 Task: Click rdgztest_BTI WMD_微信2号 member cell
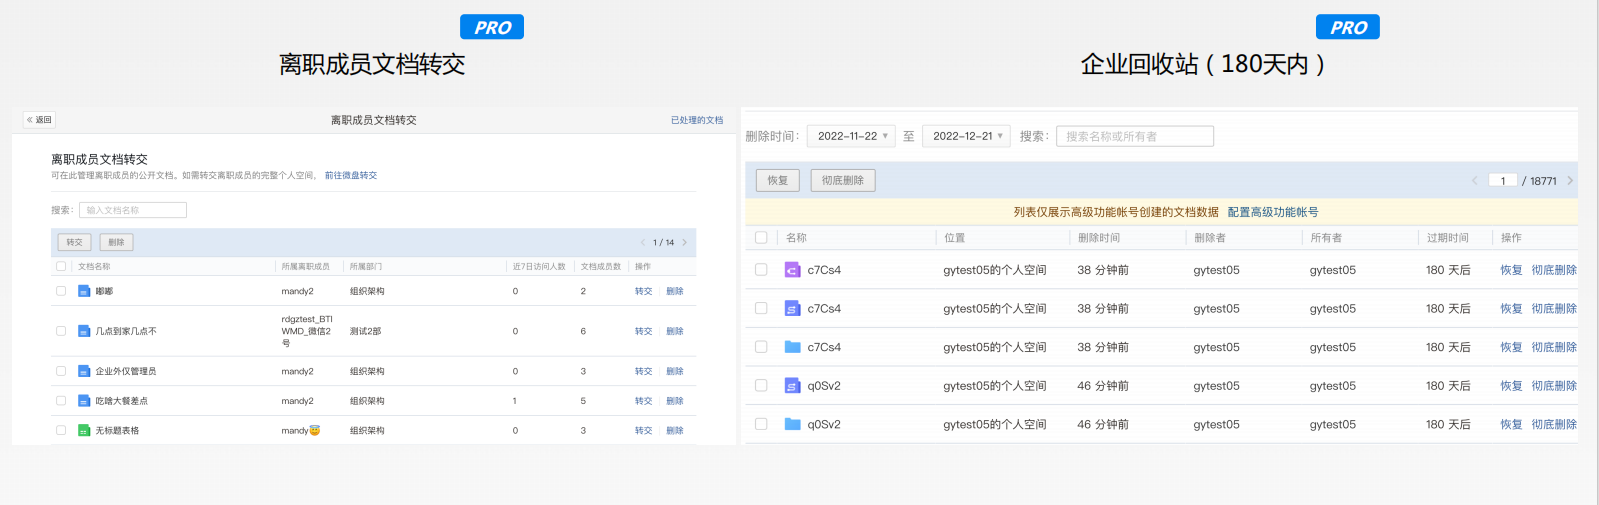click(x=307, y=331)
